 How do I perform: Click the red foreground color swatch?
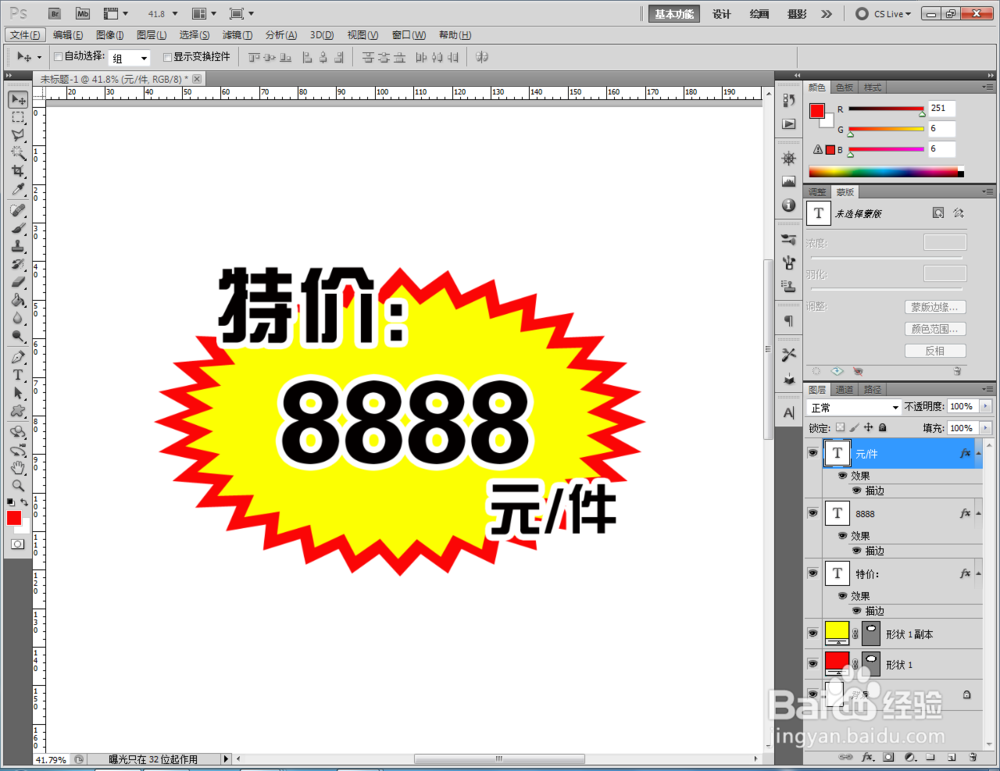click(13, 518)
